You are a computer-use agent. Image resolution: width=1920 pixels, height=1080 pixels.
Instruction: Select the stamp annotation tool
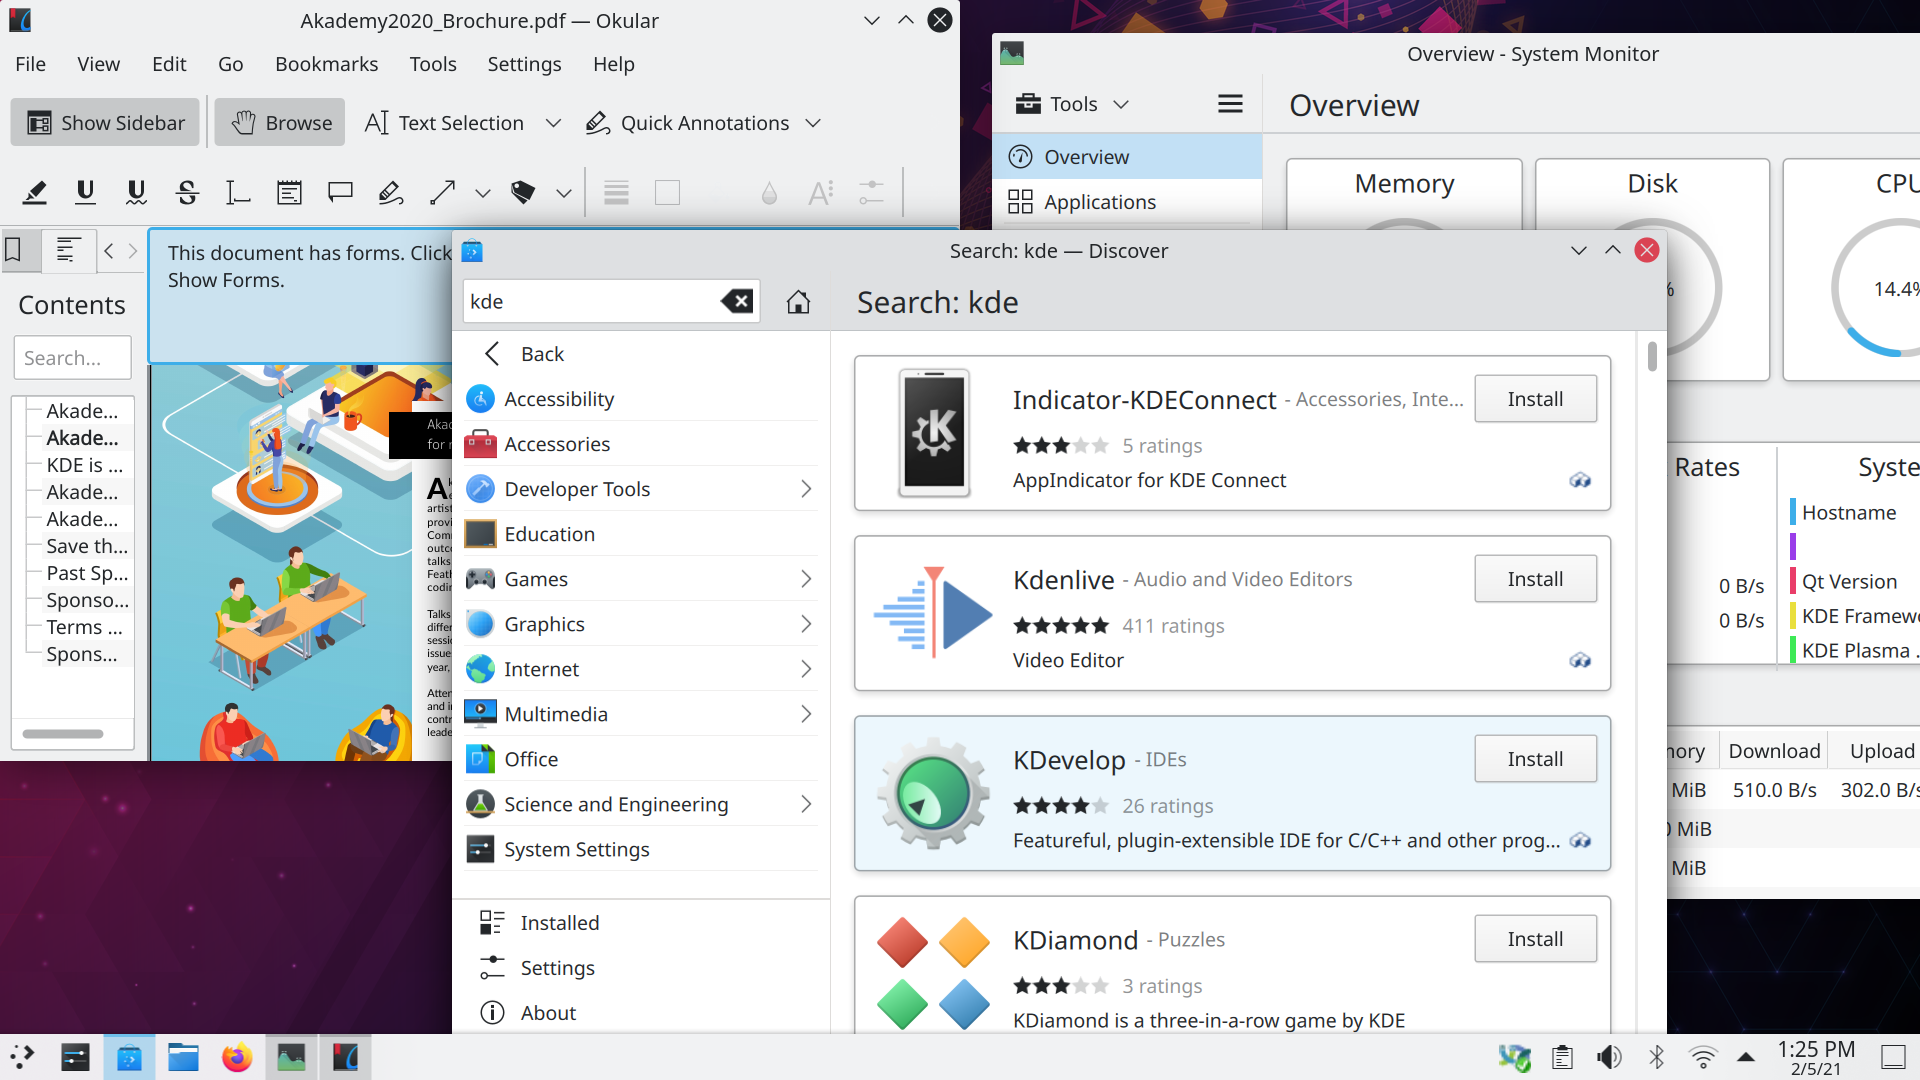coord(522,192)
